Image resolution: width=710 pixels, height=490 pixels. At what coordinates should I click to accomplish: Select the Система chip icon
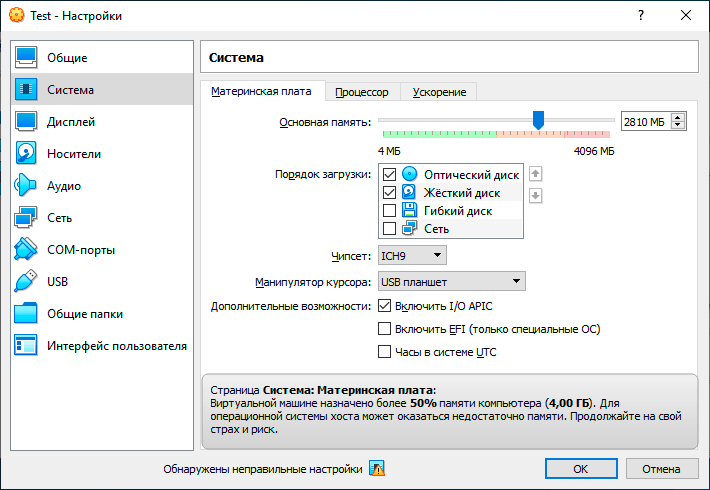pyautogui.click(x=26, y=89)
